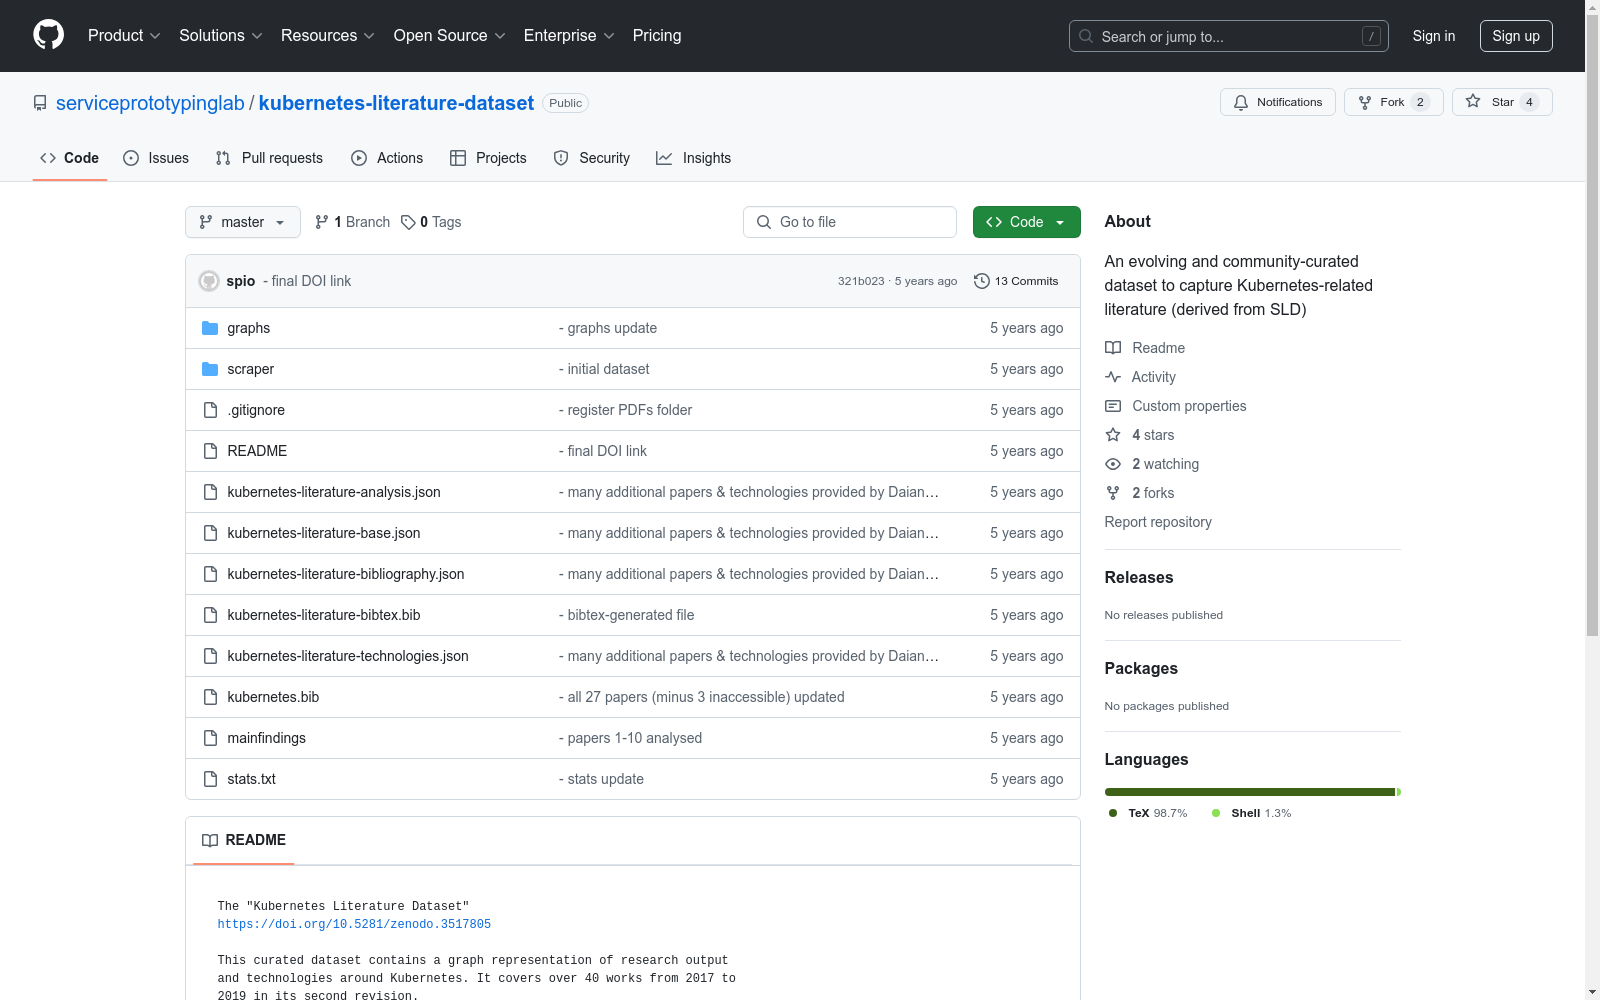The height and width of the screenshot is (1000, 1600).
Task: Click the kubernetes.bib file icon
Action: (210, 697)
